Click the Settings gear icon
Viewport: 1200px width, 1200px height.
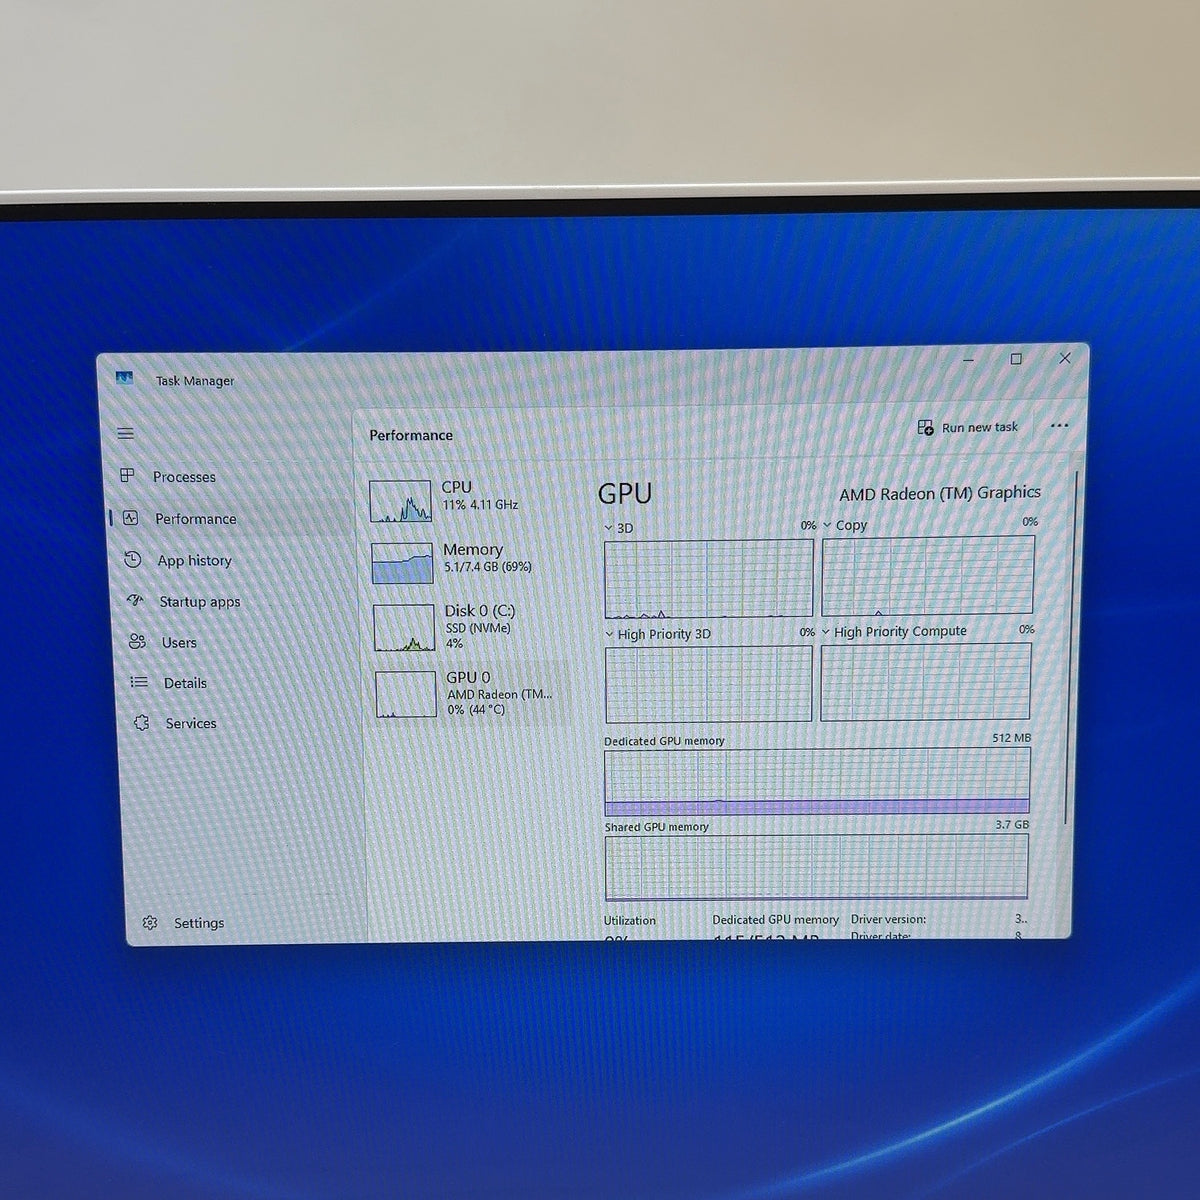(150, 922)
